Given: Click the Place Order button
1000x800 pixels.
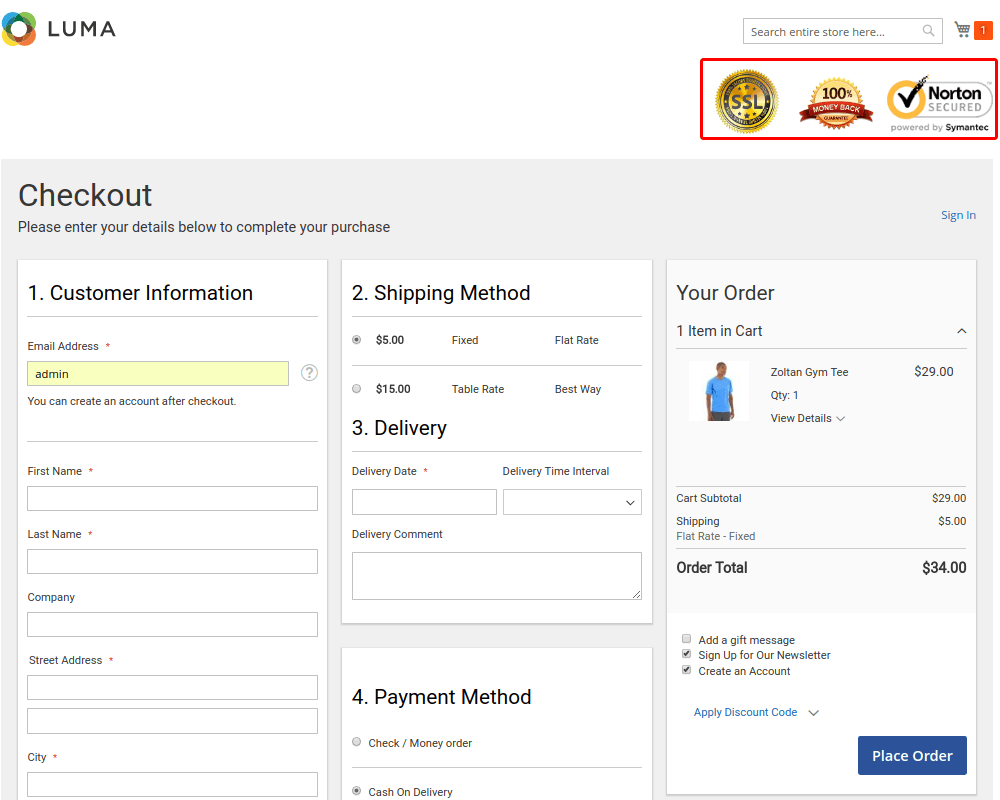Looking at the screenshot, I should pos(912,756).
